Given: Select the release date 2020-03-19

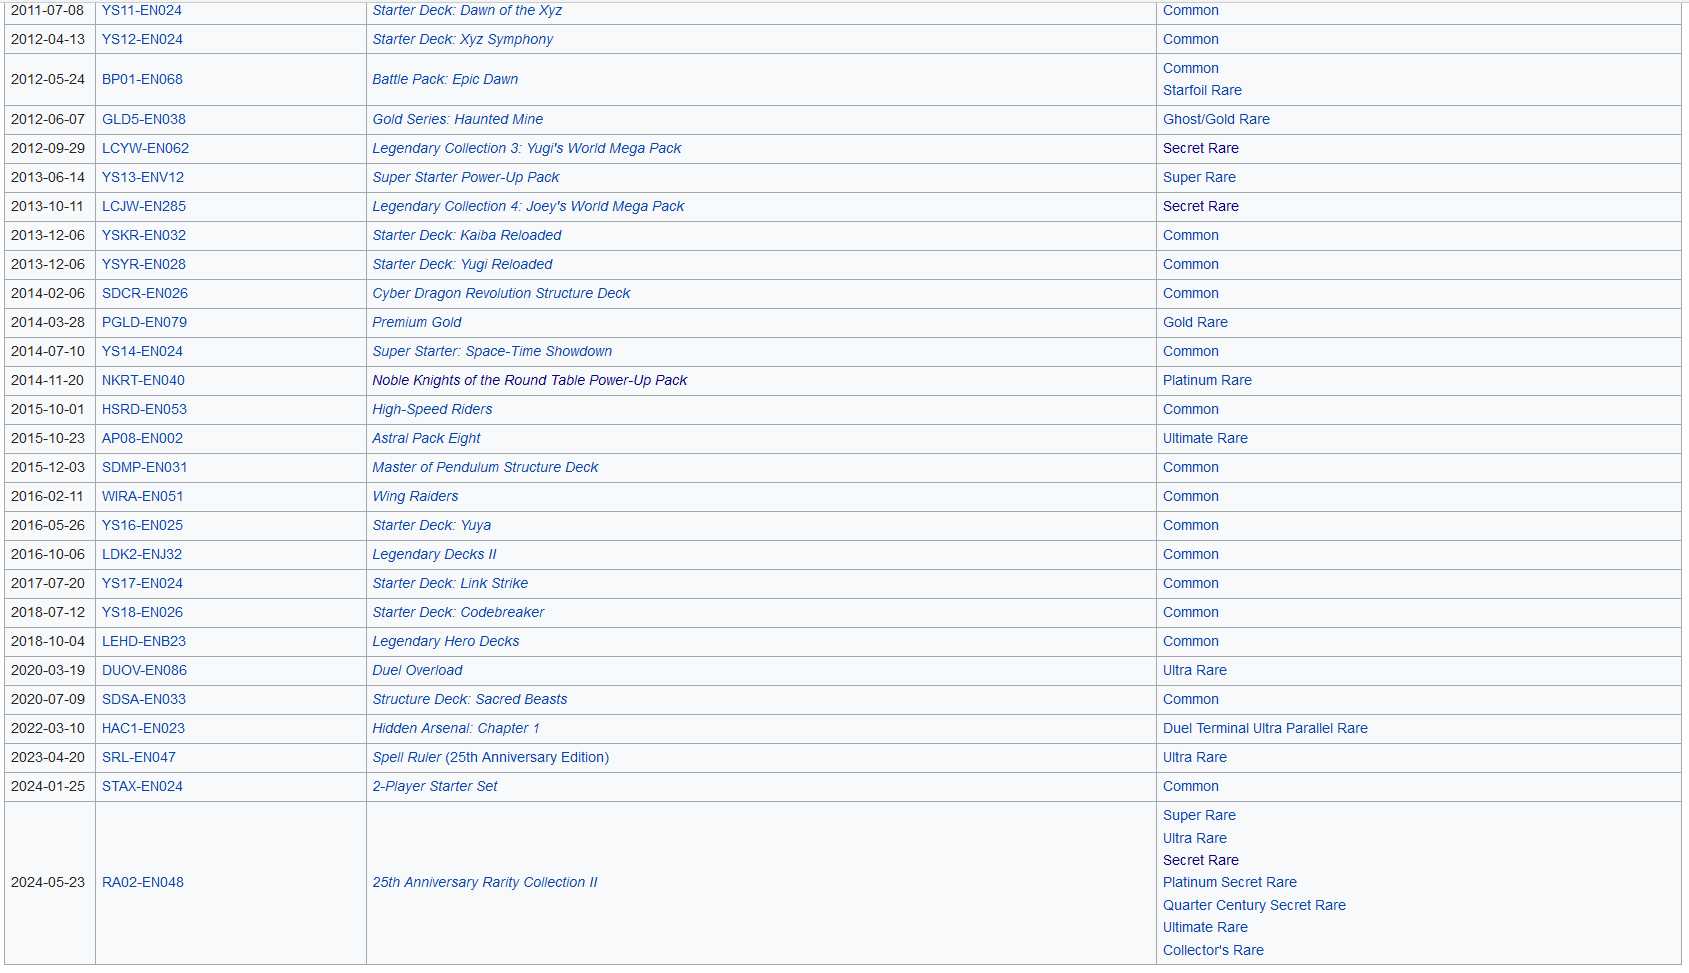Looking at the screenshot, I should tap(48, 670).
